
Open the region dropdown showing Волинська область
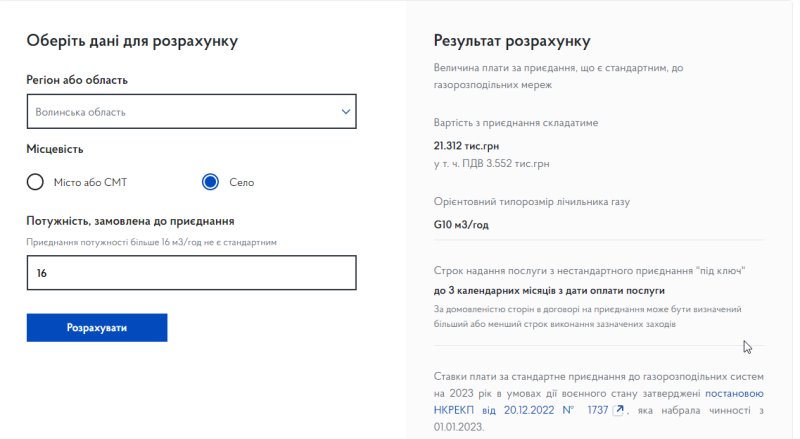[x=180, y=112]
